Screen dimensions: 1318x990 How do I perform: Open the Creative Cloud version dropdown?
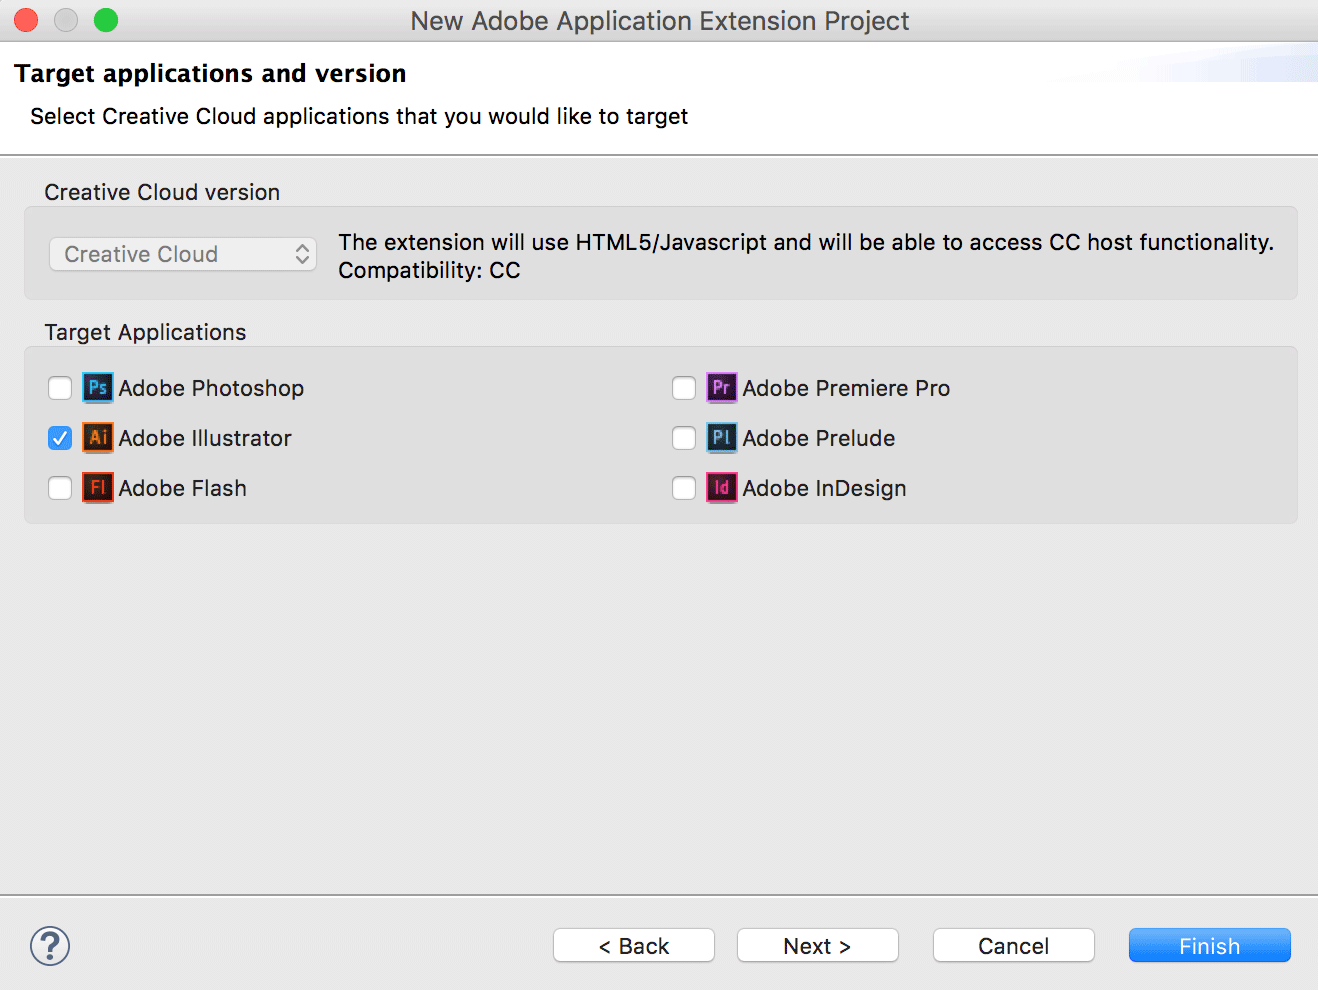(183, 254)
